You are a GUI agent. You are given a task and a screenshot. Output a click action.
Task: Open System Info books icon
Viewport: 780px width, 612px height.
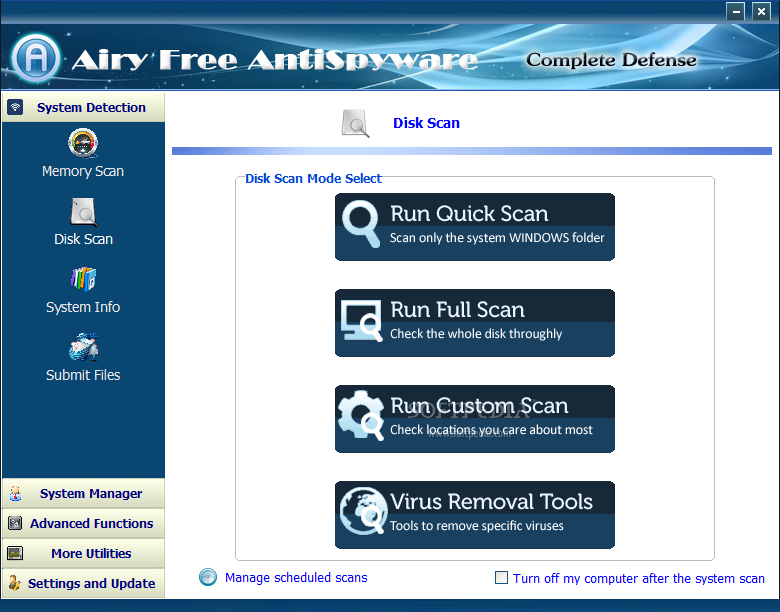(x=83, y=279)
